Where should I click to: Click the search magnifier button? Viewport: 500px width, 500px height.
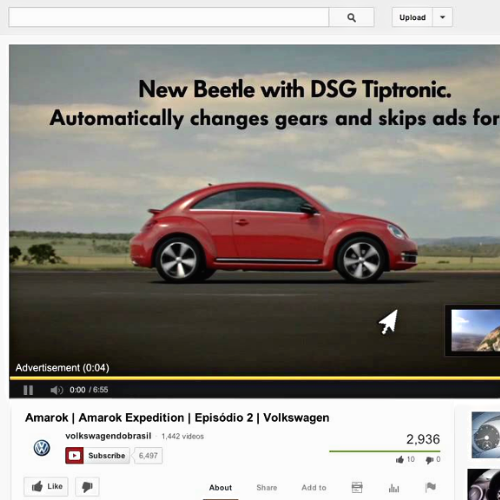point(351,17)
